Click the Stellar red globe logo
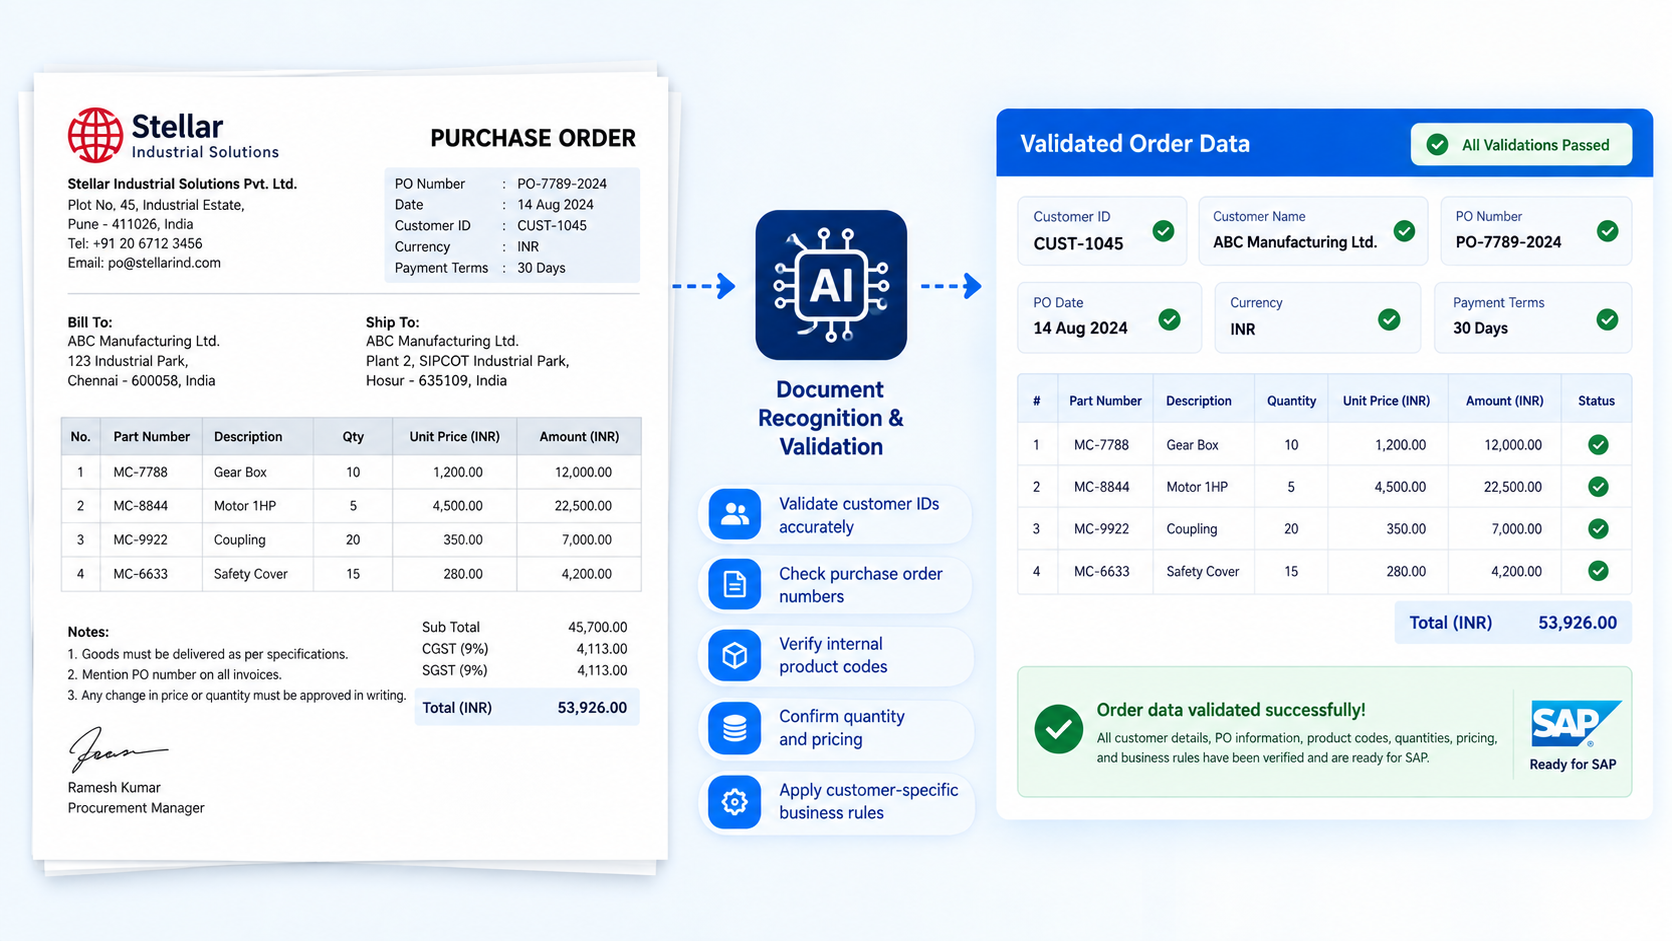The image size is (1672, 941). (95, 135)
